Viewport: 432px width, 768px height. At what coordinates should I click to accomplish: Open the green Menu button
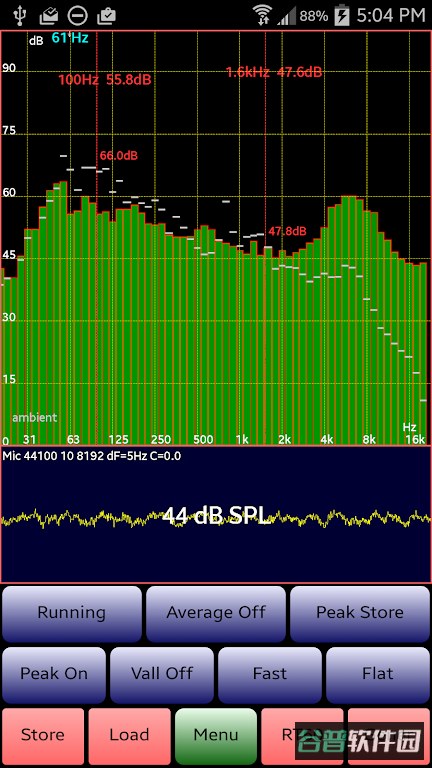(216, 736)
